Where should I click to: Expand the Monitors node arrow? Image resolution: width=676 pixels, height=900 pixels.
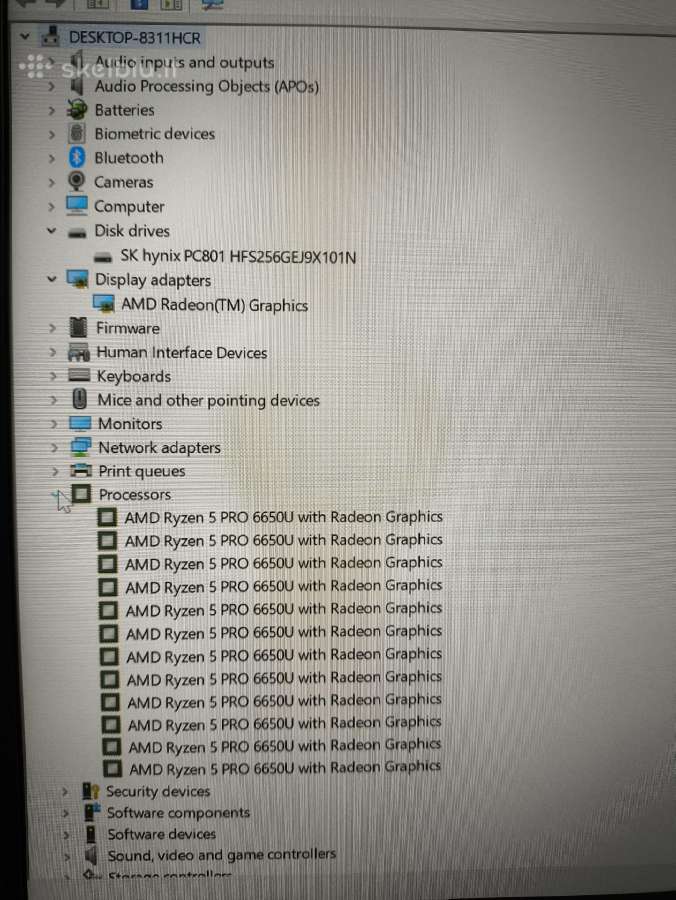pos(54,424)
